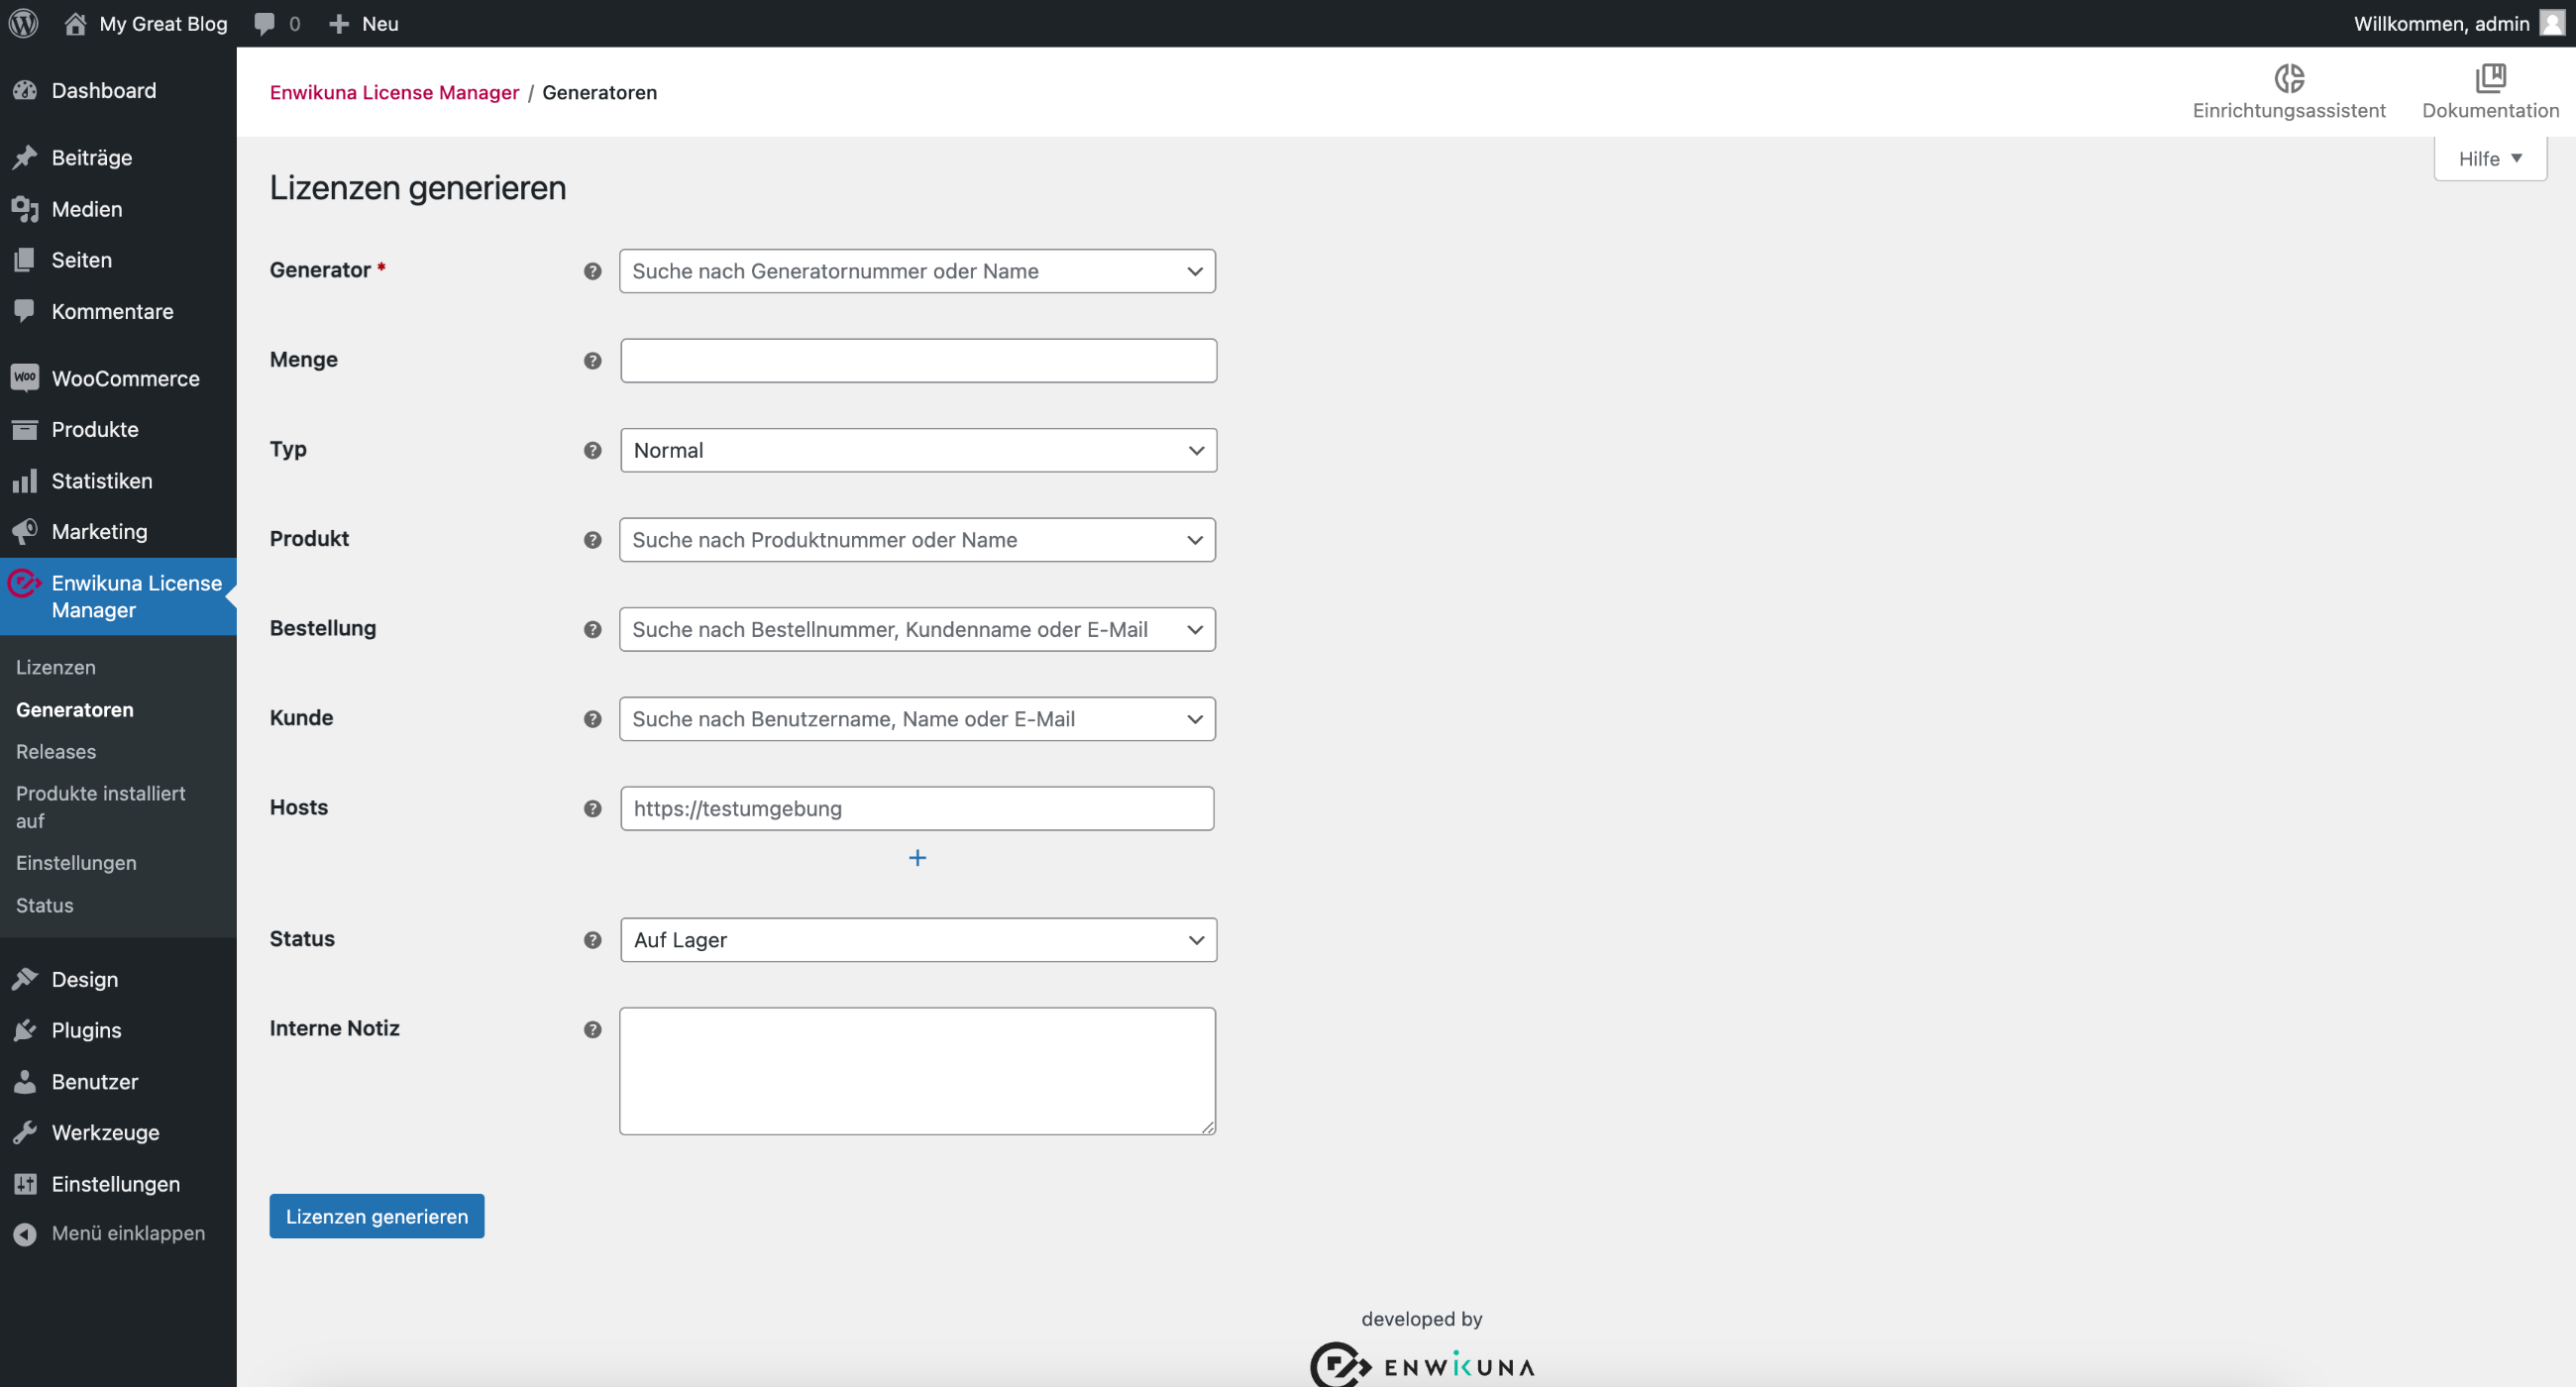This screenshot has height=1387, width=2576.
Task: Focus the Interne Notiz textarea
Action: (917, 1071)
